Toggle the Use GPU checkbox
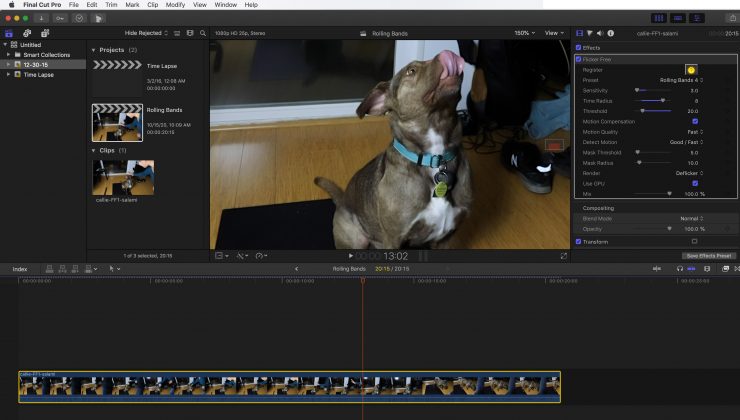740x420 pixels. 694,183
